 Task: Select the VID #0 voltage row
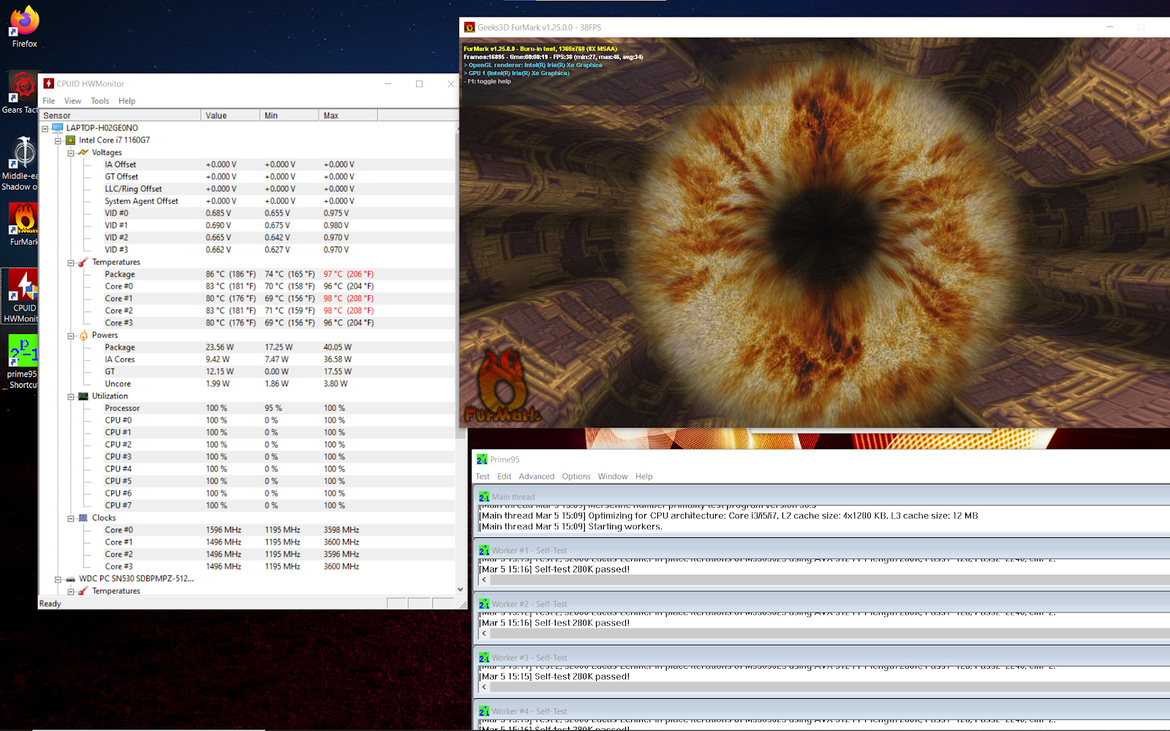click(247, 213)
